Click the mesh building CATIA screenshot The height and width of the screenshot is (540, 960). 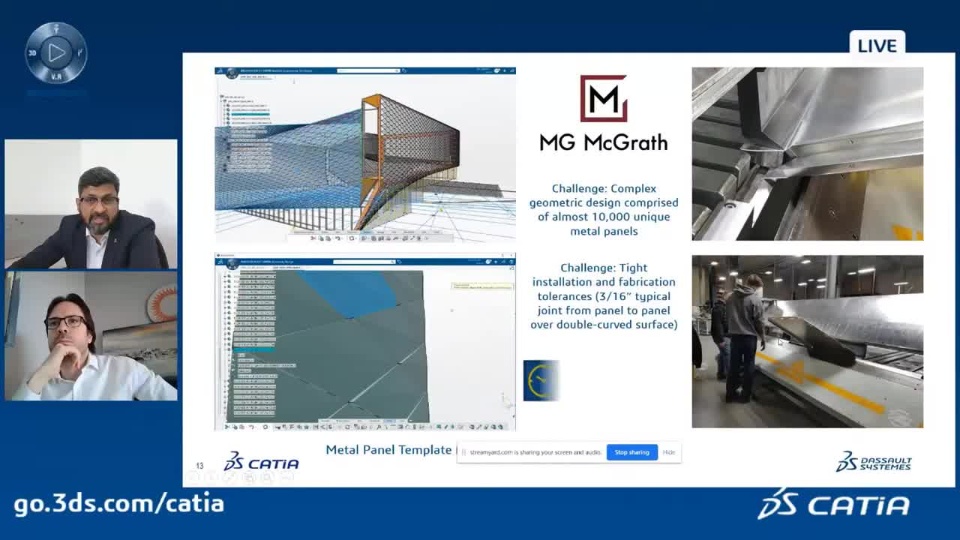365,154
